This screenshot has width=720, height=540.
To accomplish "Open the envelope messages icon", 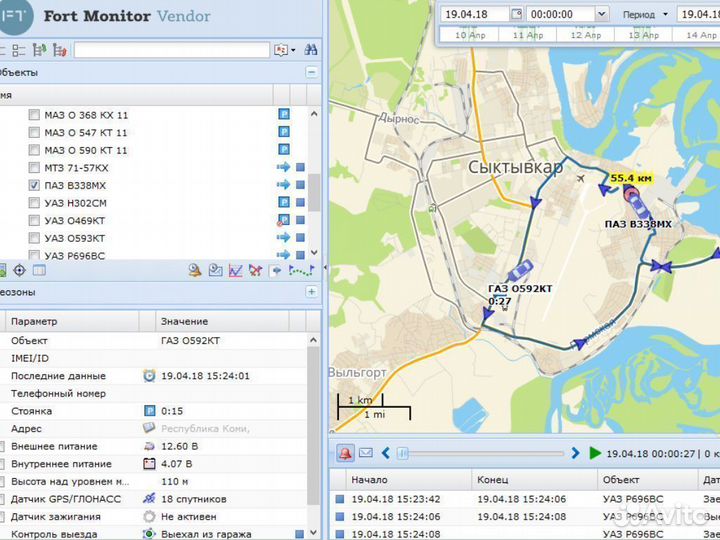I will tap(365, 453).
